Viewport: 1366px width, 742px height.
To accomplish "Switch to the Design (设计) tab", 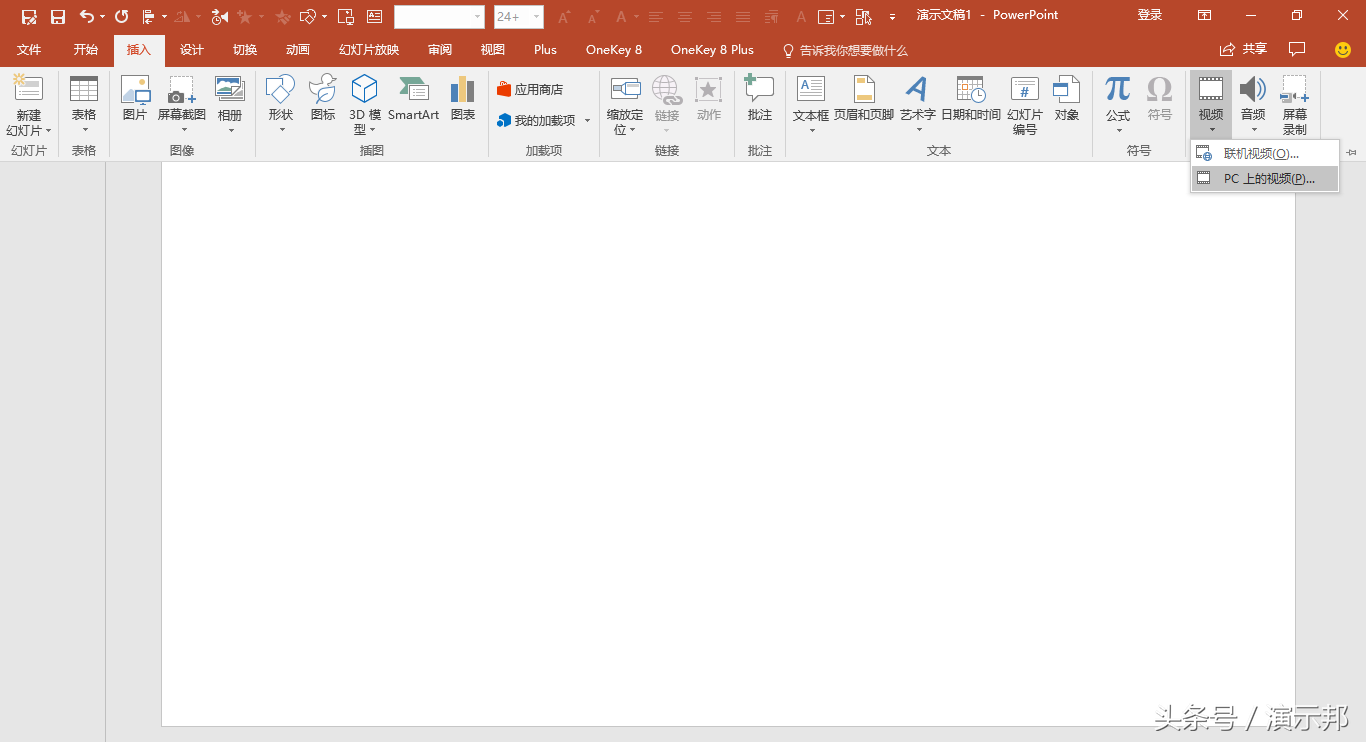I will [192, 50].
